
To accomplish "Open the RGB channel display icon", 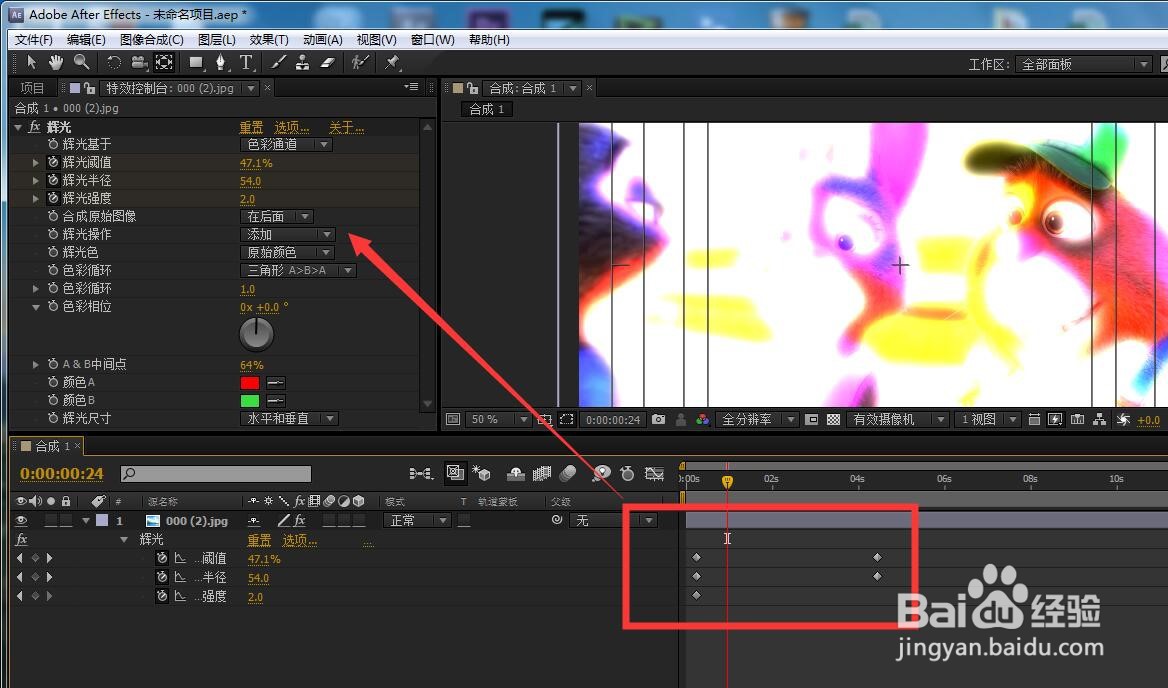I will tap(702, 419).
